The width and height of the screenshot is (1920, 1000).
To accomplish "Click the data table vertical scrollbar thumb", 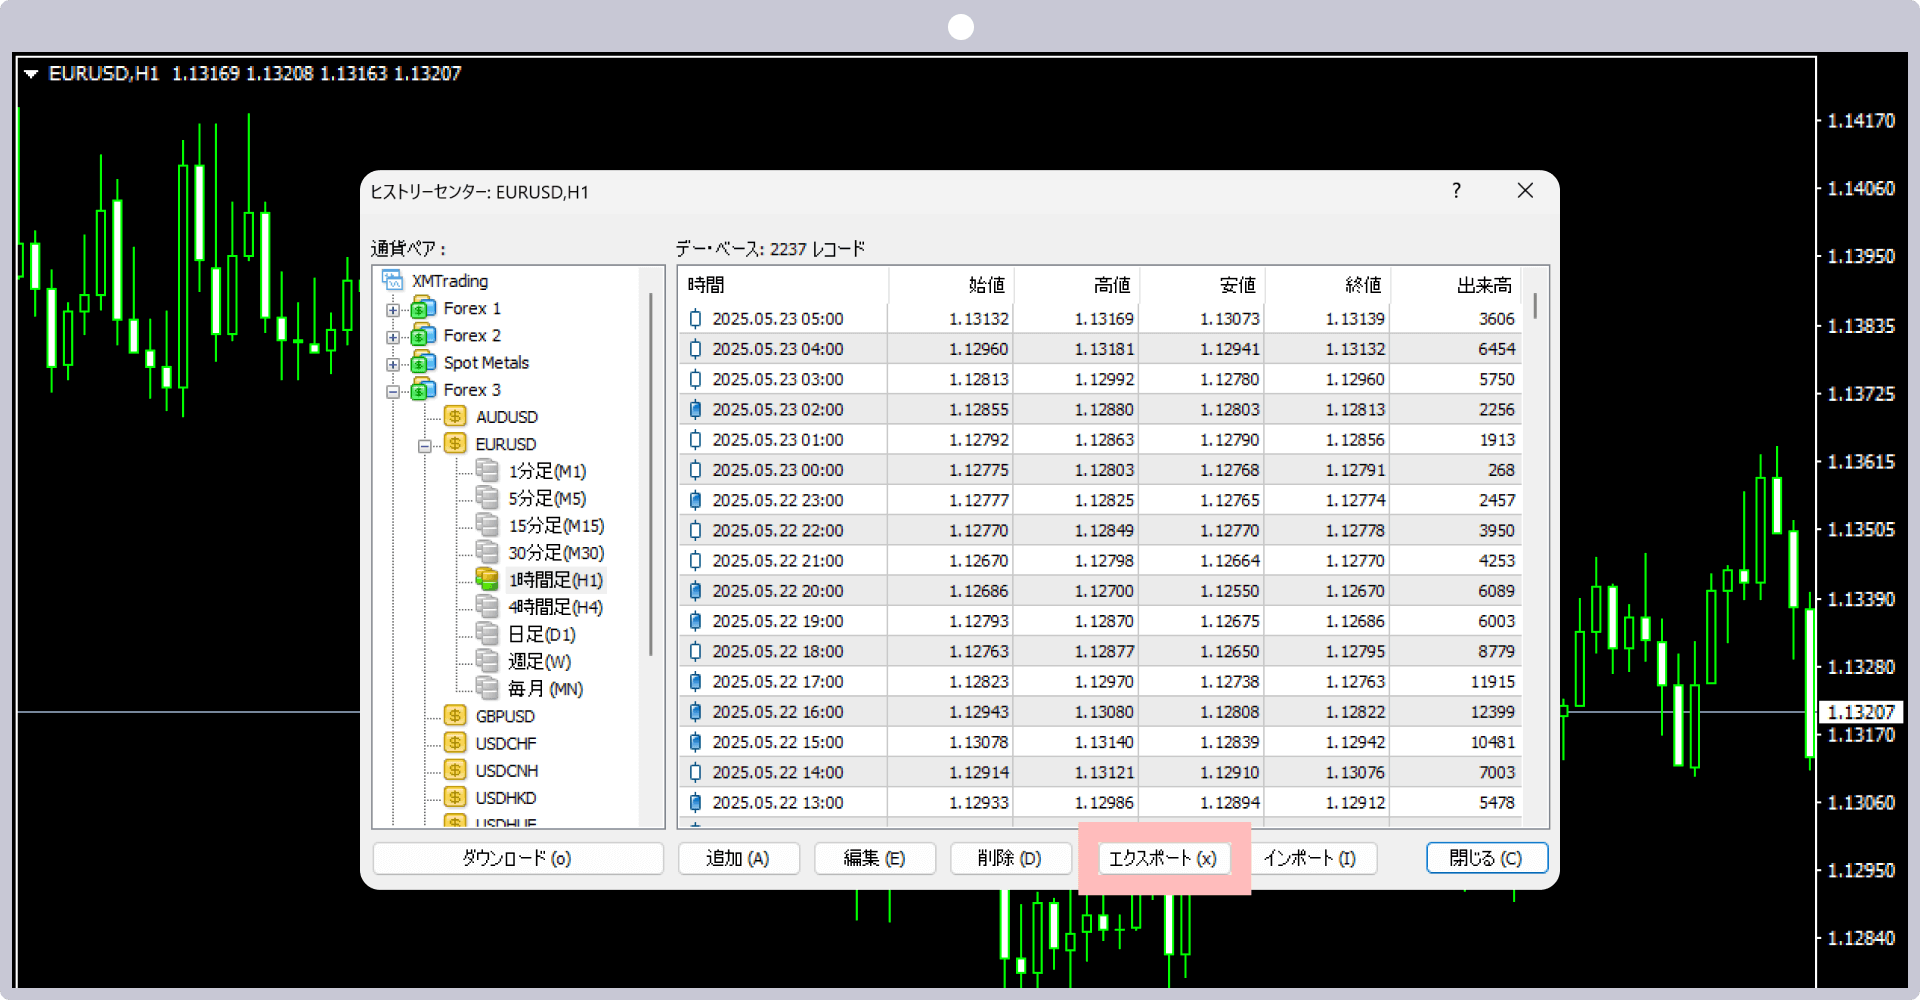I will (x=1535, y=305).
